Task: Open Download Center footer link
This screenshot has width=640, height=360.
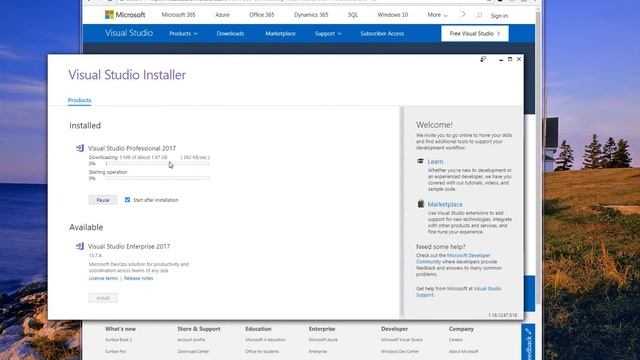Action: (193, 351)
